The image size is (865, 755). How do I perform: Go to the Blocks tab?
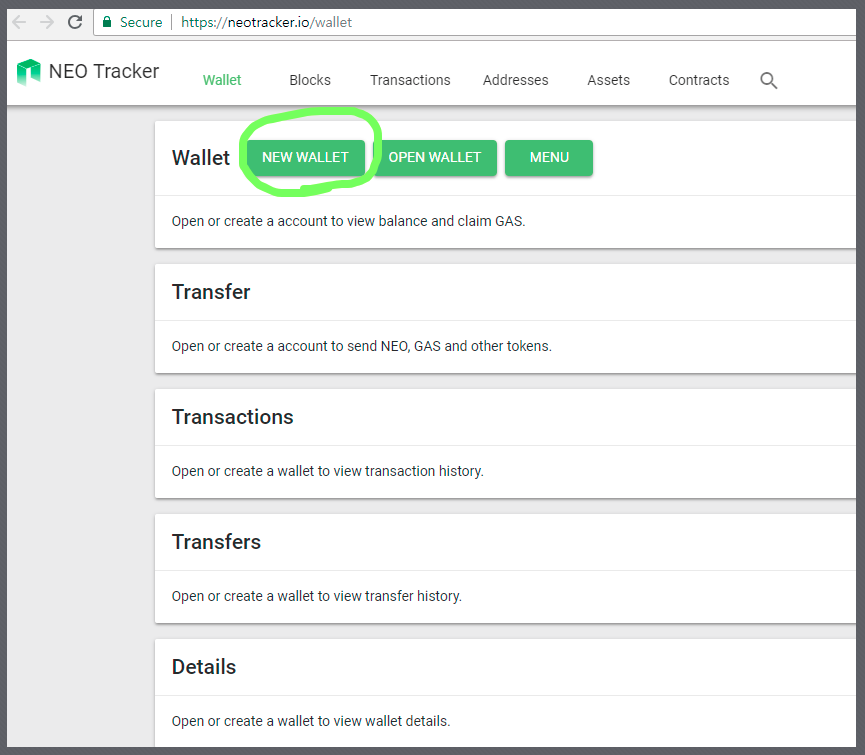click(310, 80)
